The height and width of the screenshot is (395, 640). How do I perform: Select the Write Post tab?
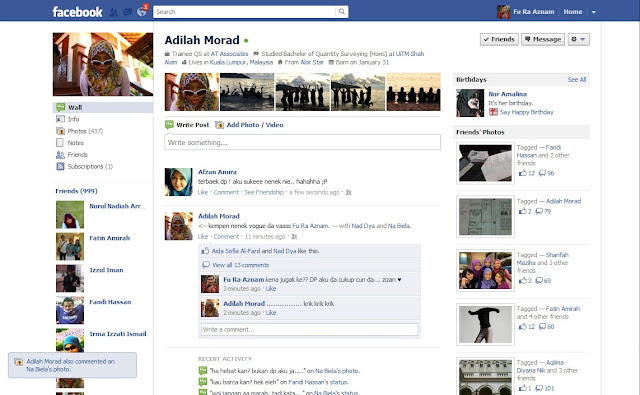[x=187, y=125]
